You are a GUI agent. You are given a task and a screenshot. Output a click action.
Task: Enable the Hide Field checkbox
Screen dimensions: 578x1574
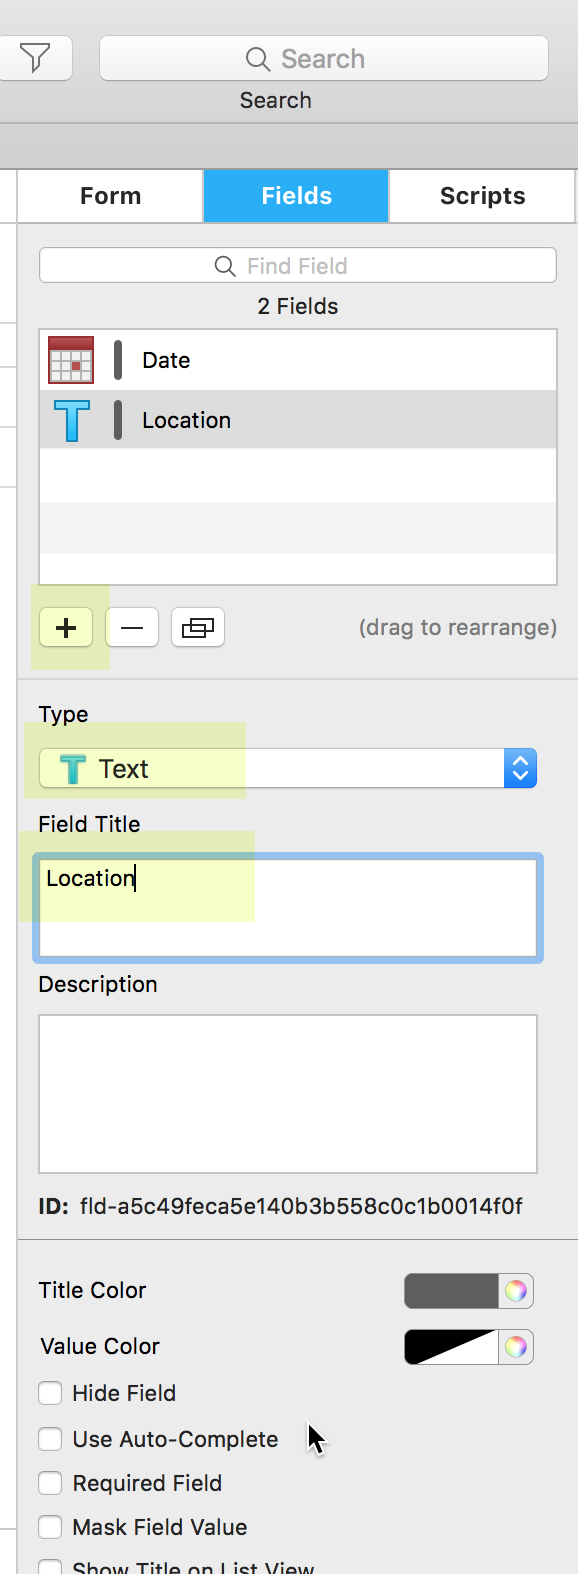tap(50, 1393)
